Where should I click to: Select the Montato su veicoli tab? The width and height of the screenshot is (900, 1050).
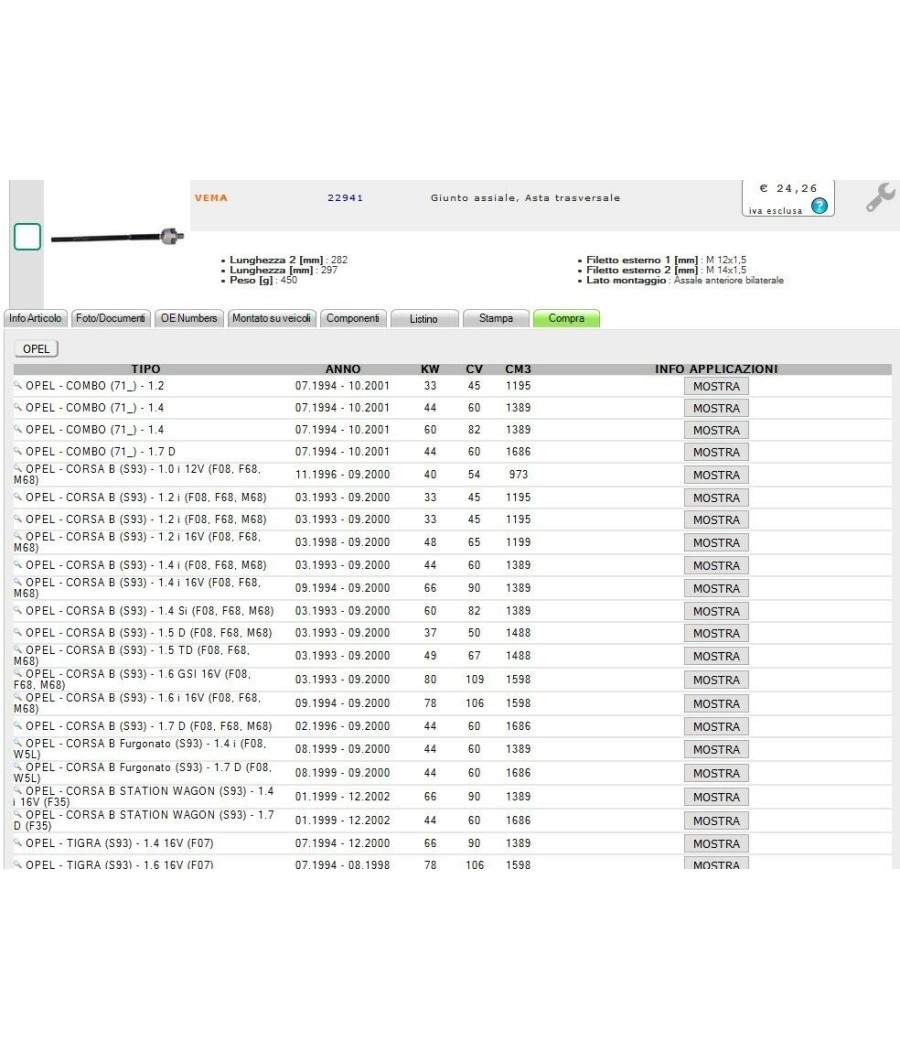271,319
